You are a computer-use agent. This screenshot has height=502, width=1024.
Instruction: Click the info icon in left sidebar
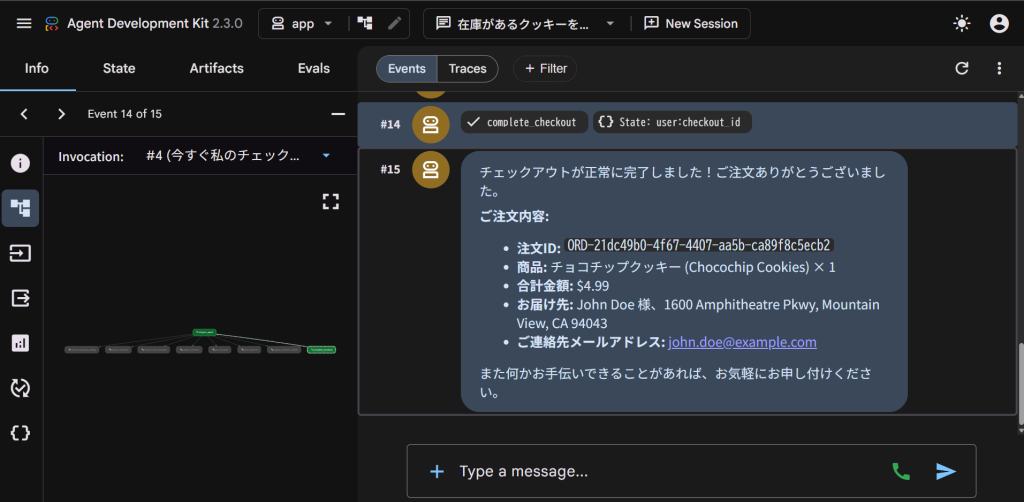[x=20, y=163]
